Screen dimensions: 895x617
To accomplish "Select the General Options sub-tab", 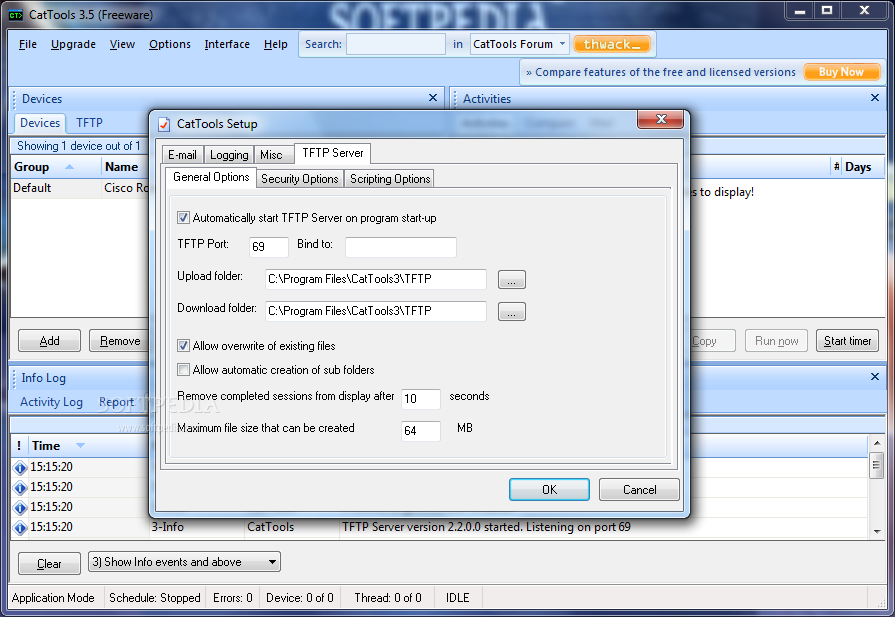I will (x=211, y=177).
